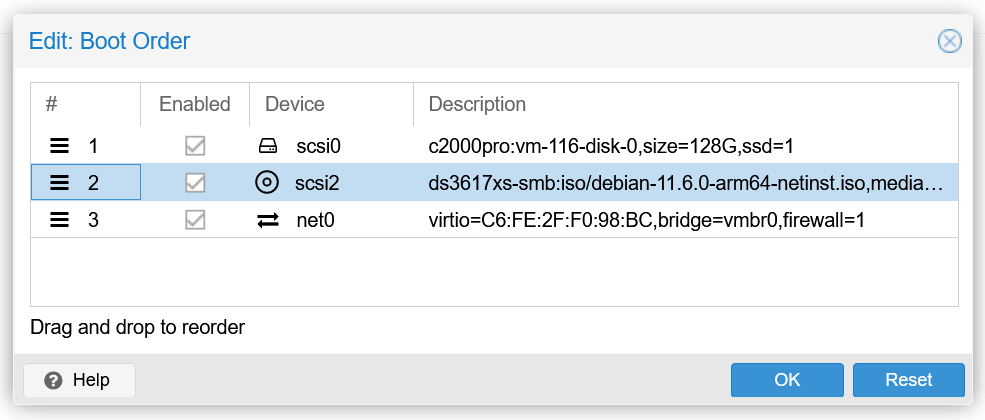985x420 pixels.
Task: Select the scsi0 disk description text
Action: tap(611, 147)
